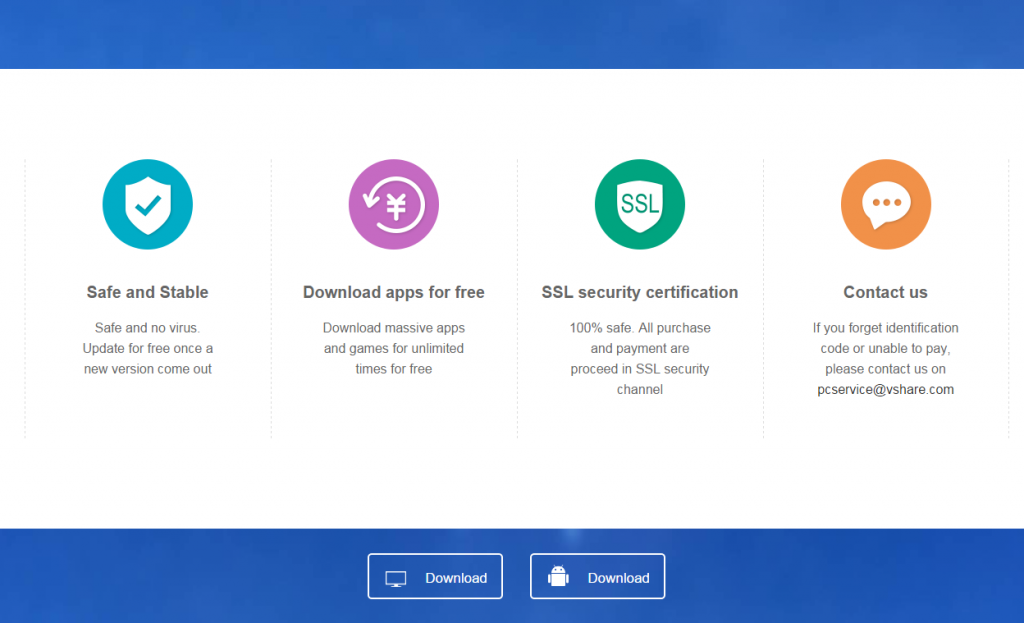Click the 'times for free' text line
Screen dimensions: 1024x623
tap(394, 369)
